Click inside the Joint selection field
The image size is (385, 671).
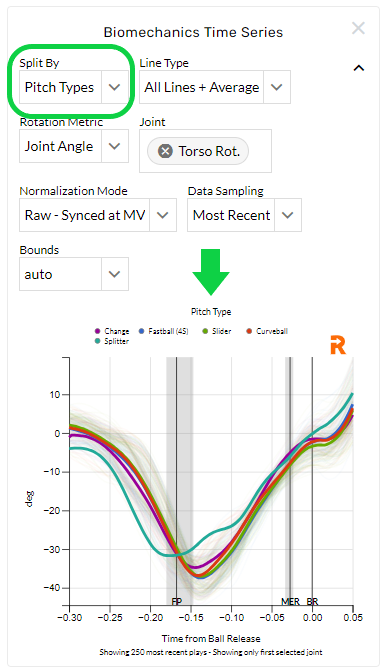(205, 151)
